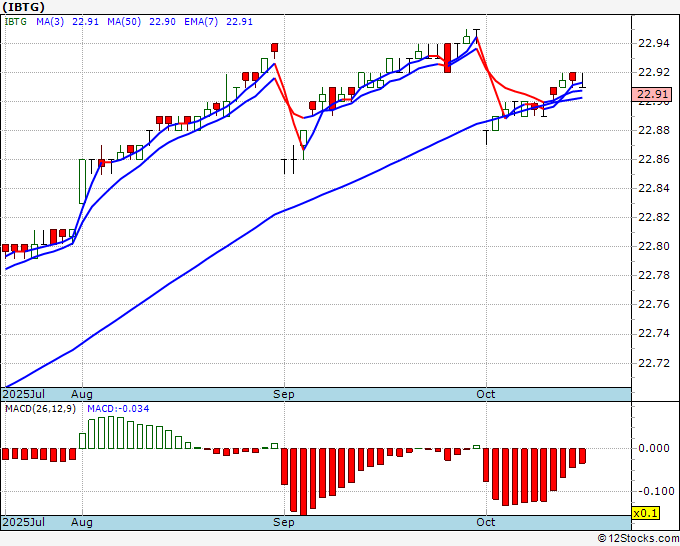The width and height of the screenshot is (680, 546).
Task: Click the 22.84 price axis label
Action: (x=654, y=188)
